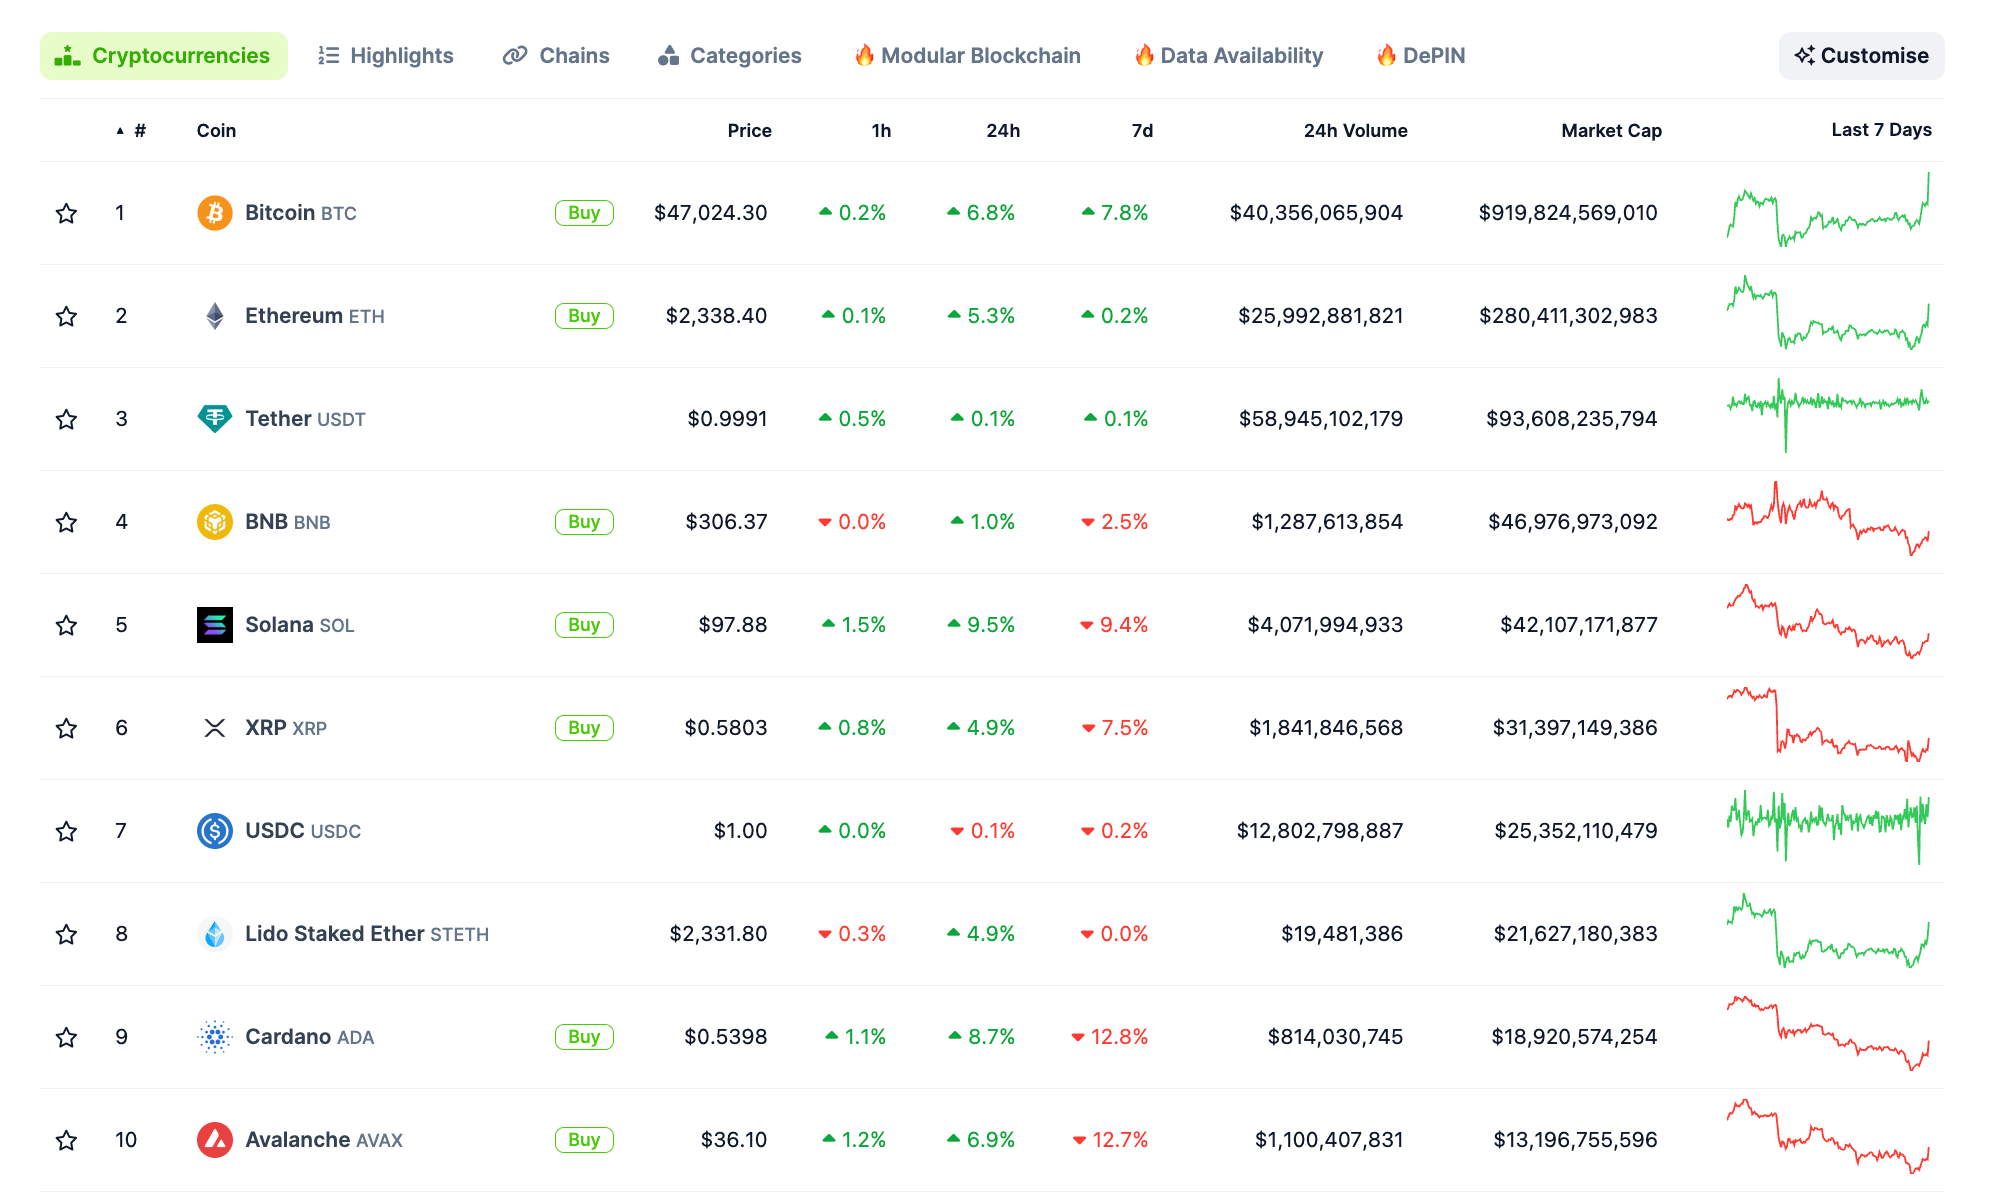Click the Bitcoin coin logo
The image size is (2014, 1196).
(x=214, y=213)
